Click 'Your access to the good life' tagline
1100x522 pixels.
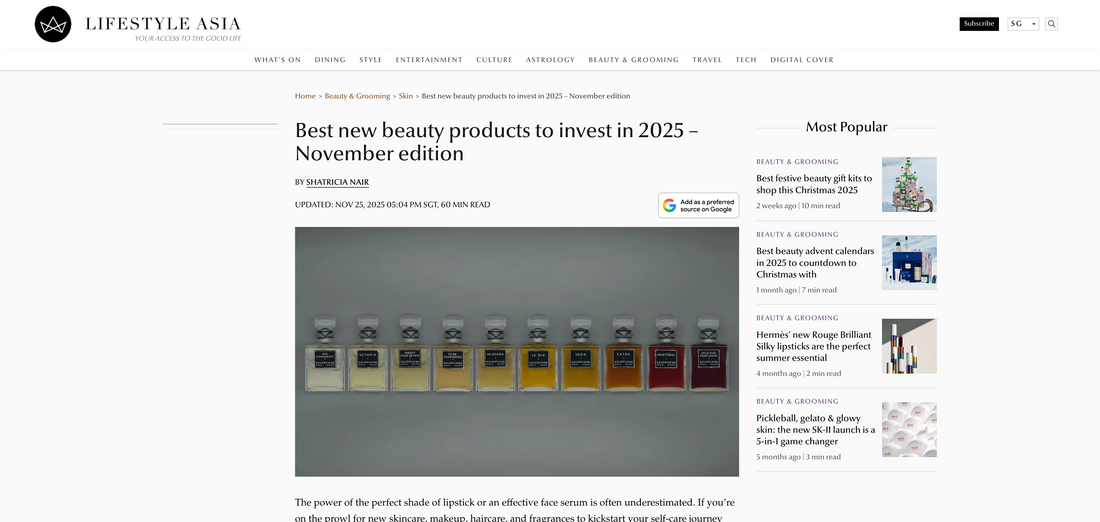click(x=188, y=39)
